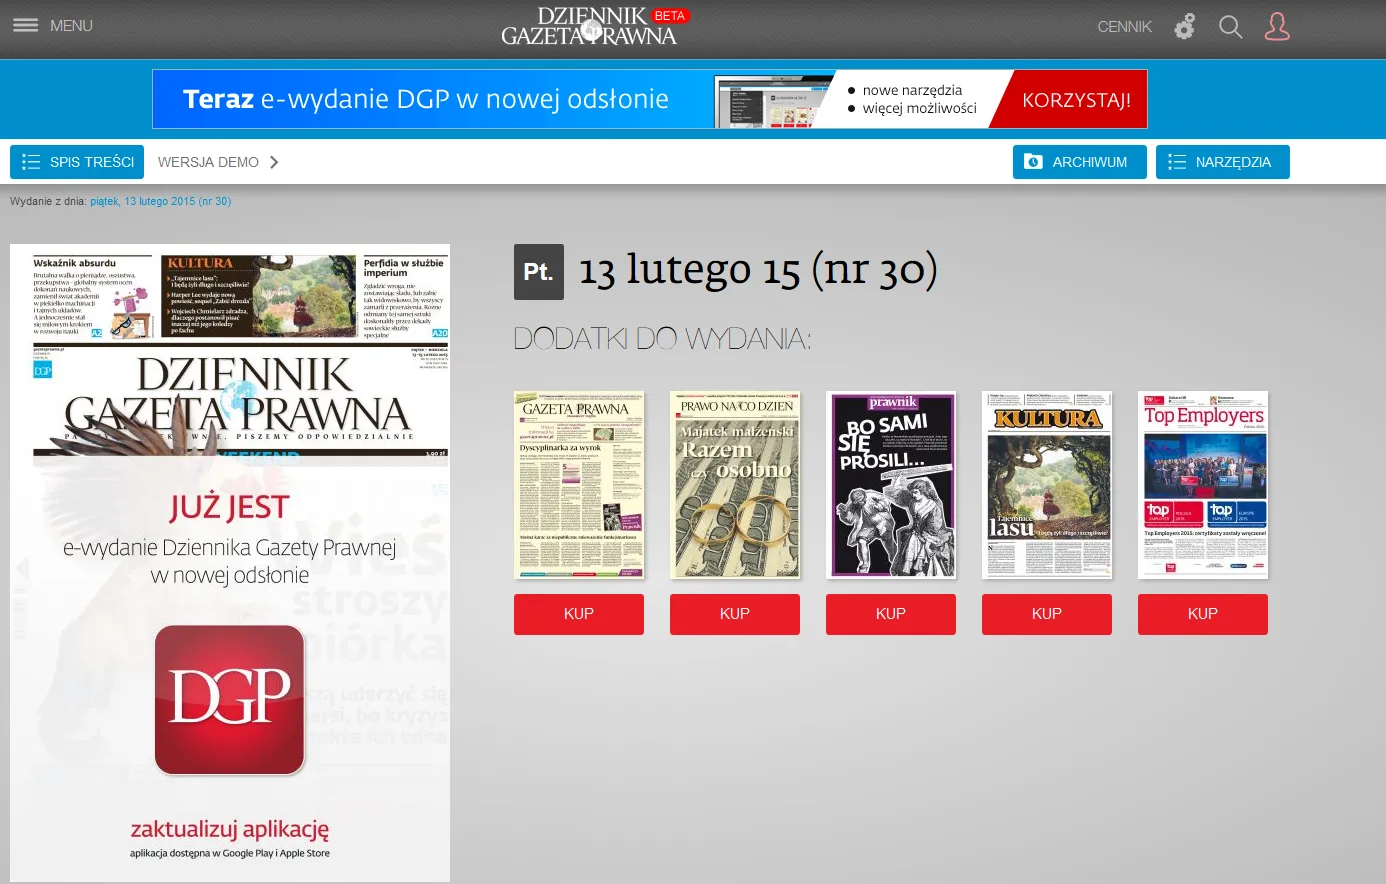Image resolution: width=1386 pixels, height=884 pixels.
Task: Click left arrow on cover page
Action: point(22,568)
